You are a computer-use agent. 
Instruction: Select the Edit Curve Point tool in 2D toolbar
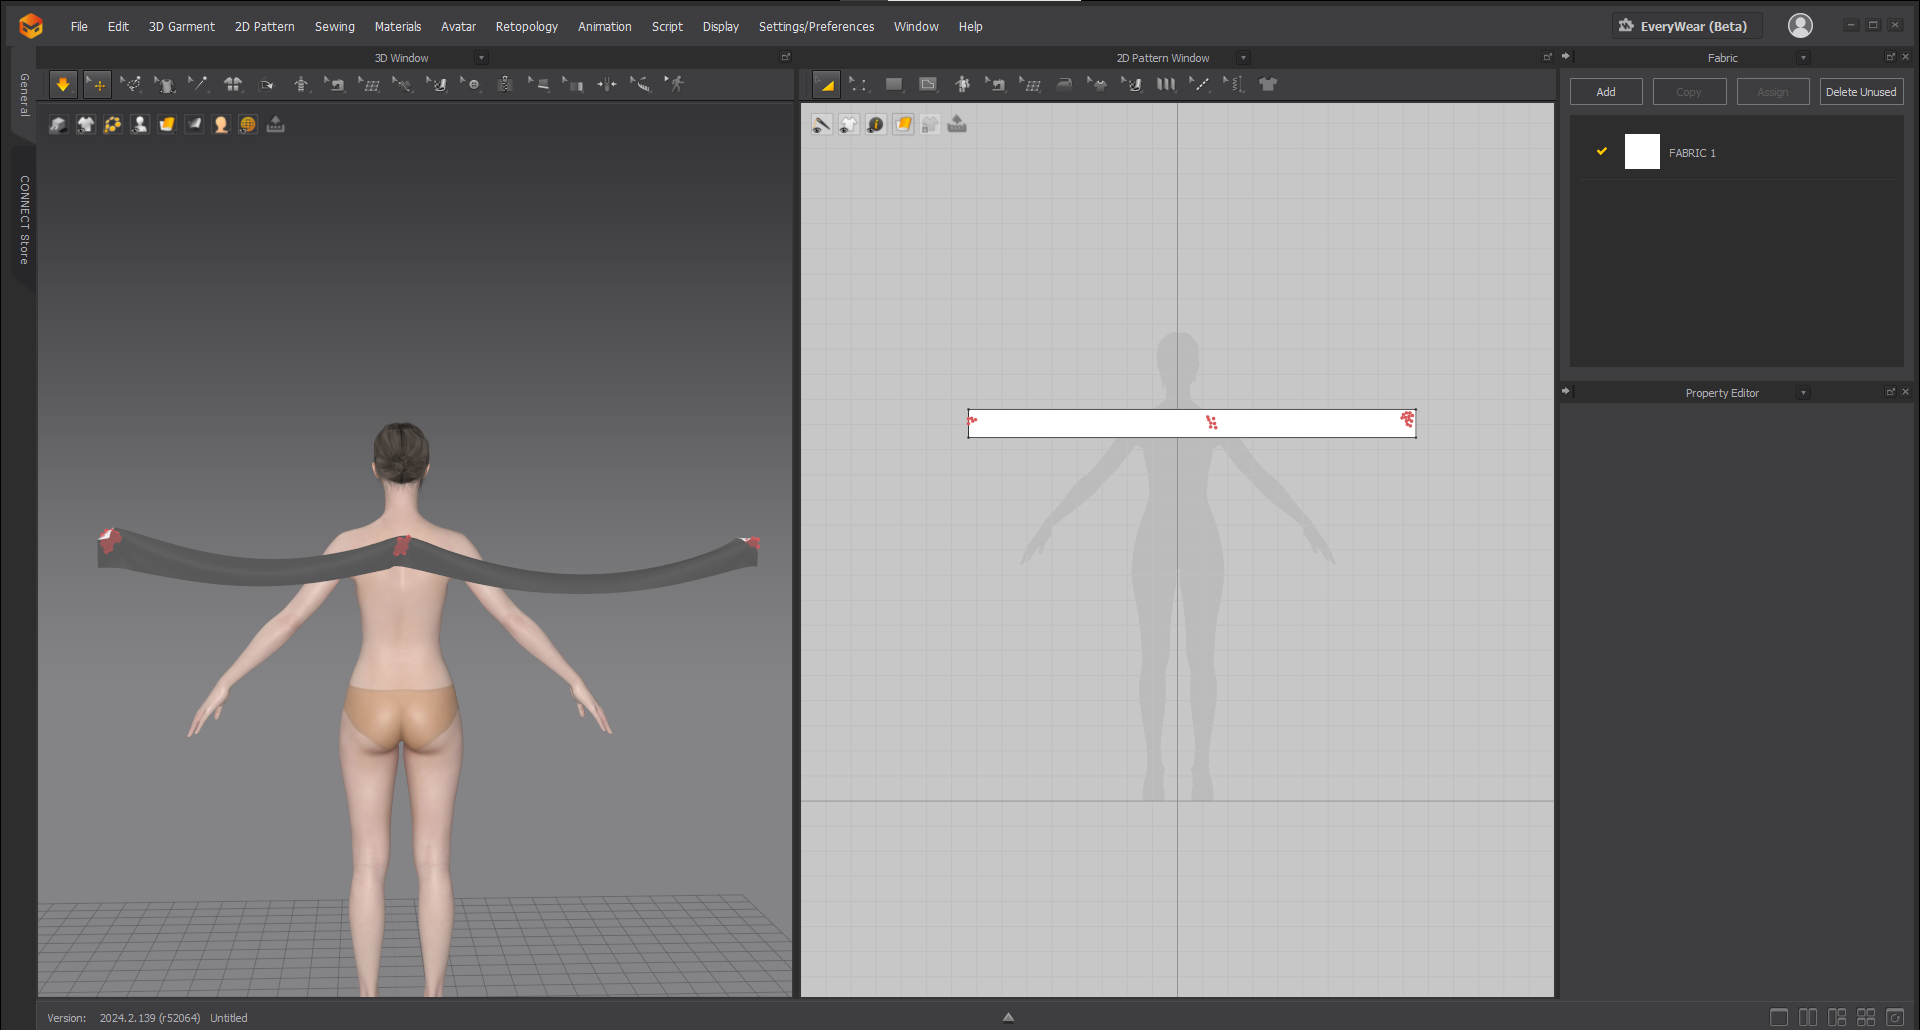point(860,85)
